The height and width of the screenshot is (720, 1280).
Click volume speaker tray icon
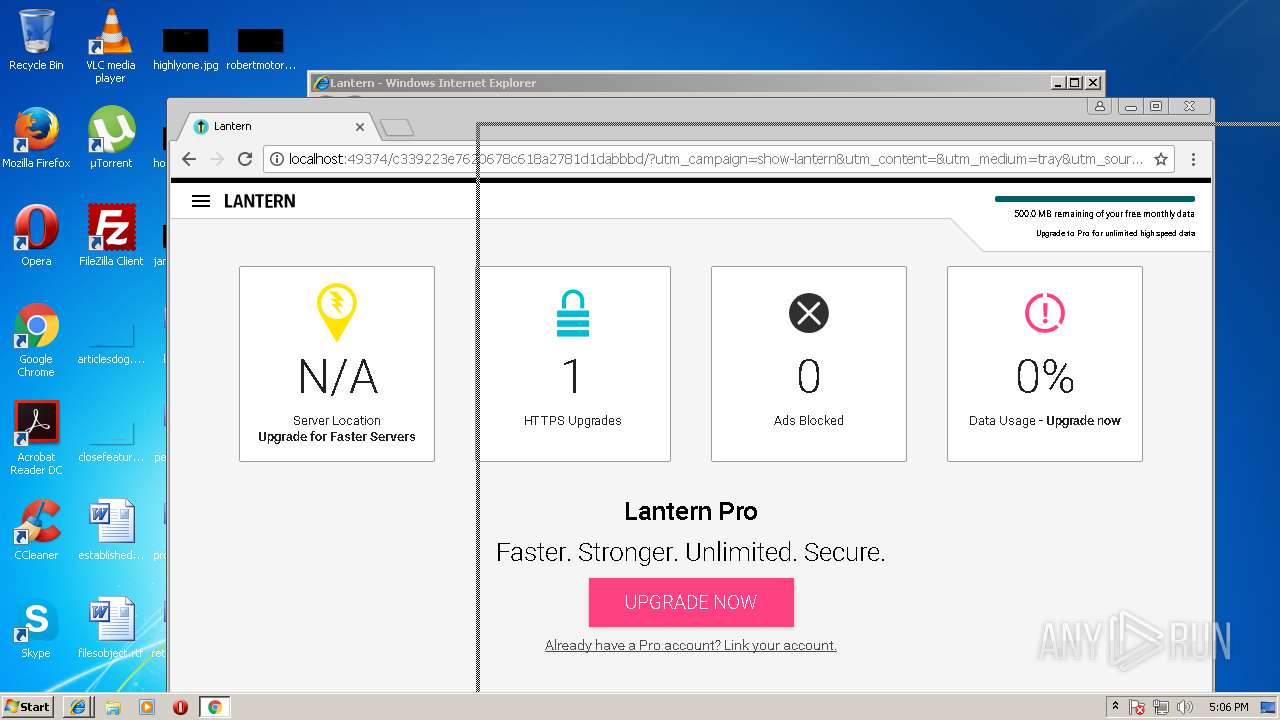(1185, 707)
